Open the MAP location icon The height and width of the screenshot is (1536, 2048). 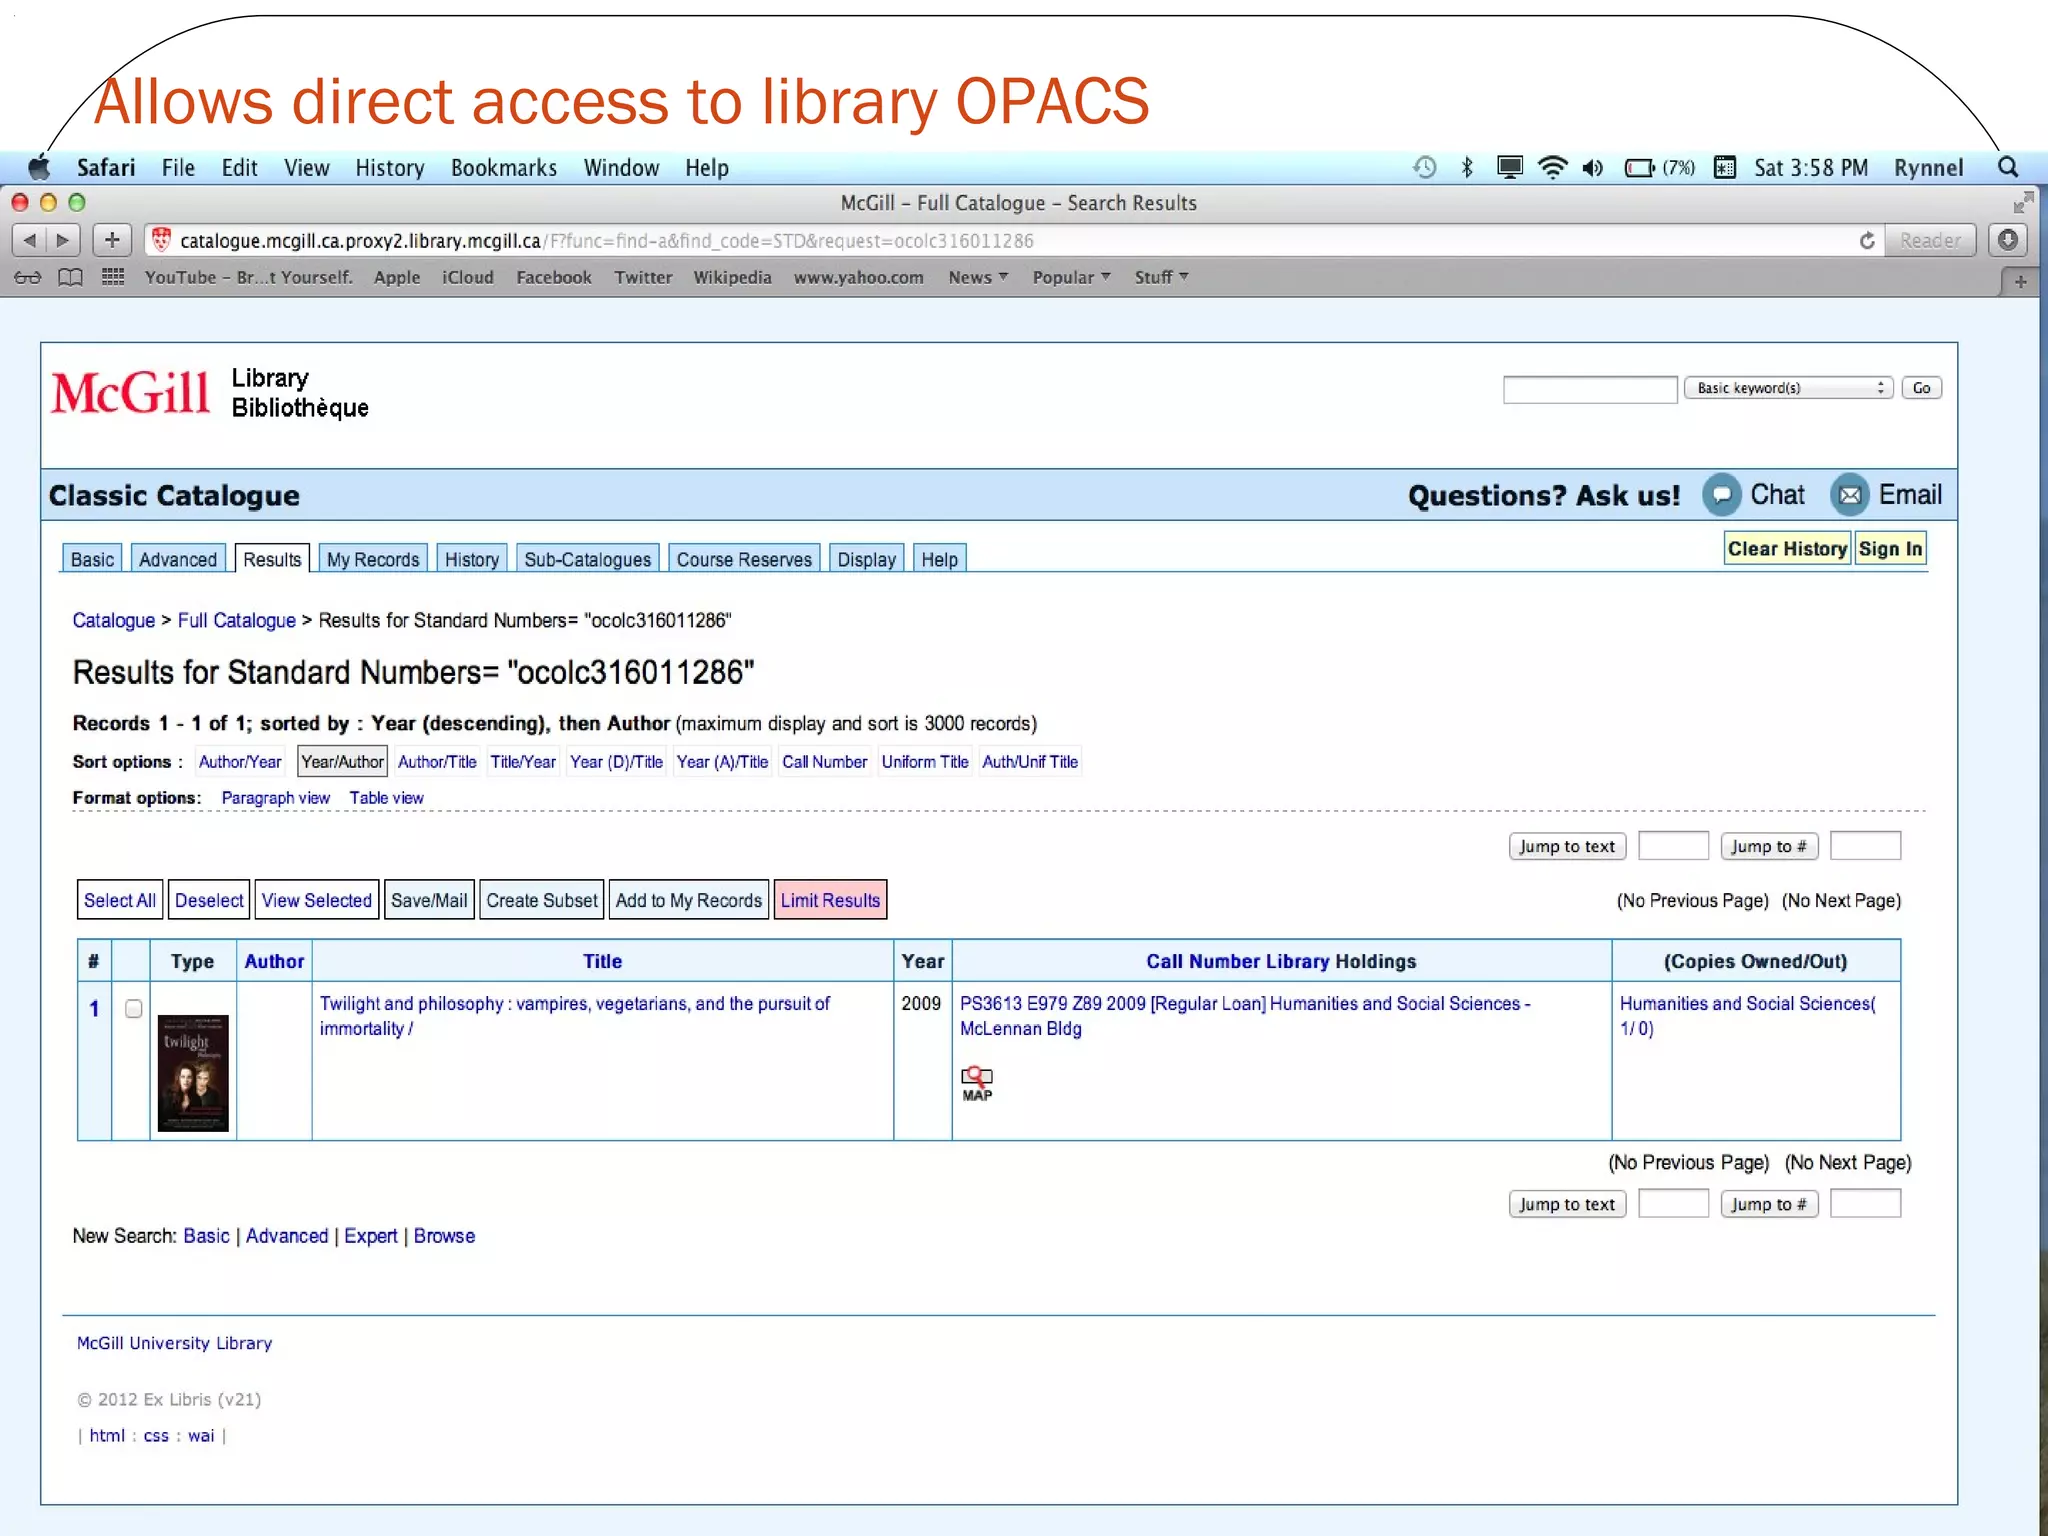(977, 1084)
